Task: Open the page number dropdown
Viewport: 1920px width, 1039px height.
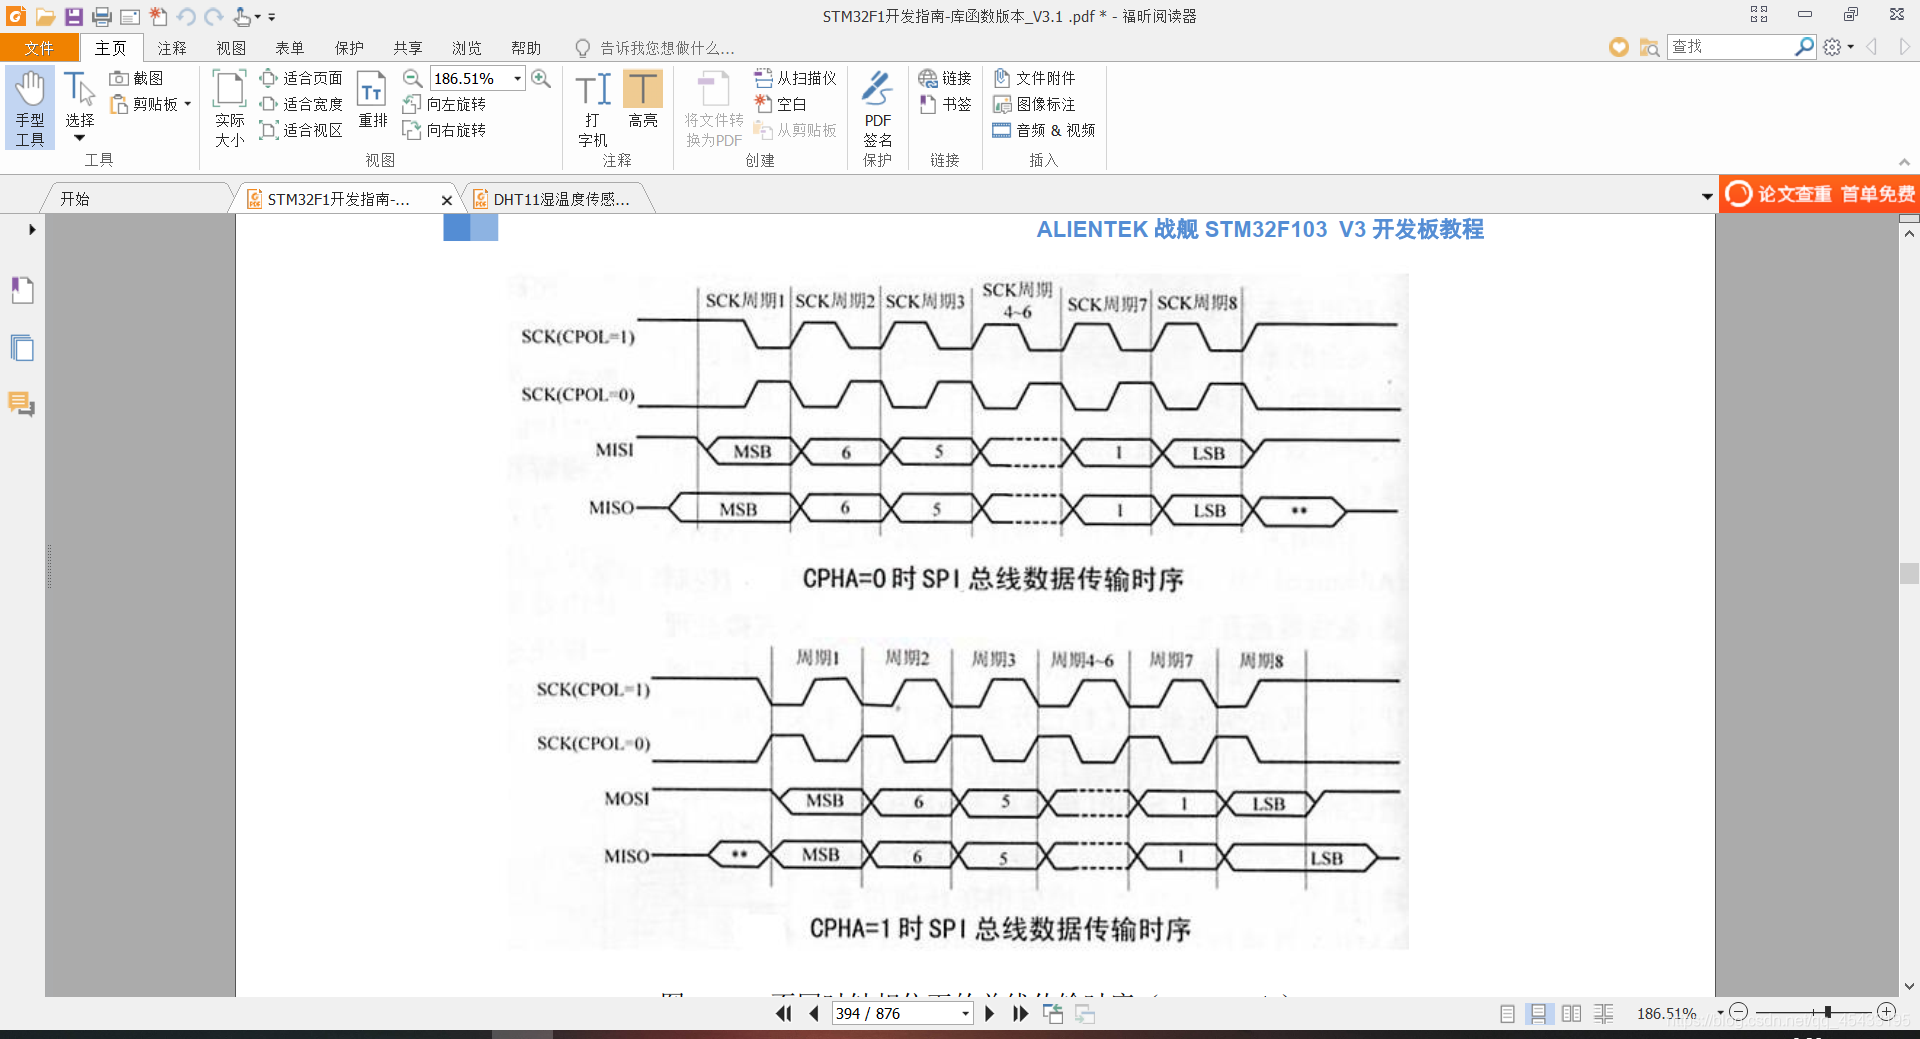Action: coord(965,1013)
